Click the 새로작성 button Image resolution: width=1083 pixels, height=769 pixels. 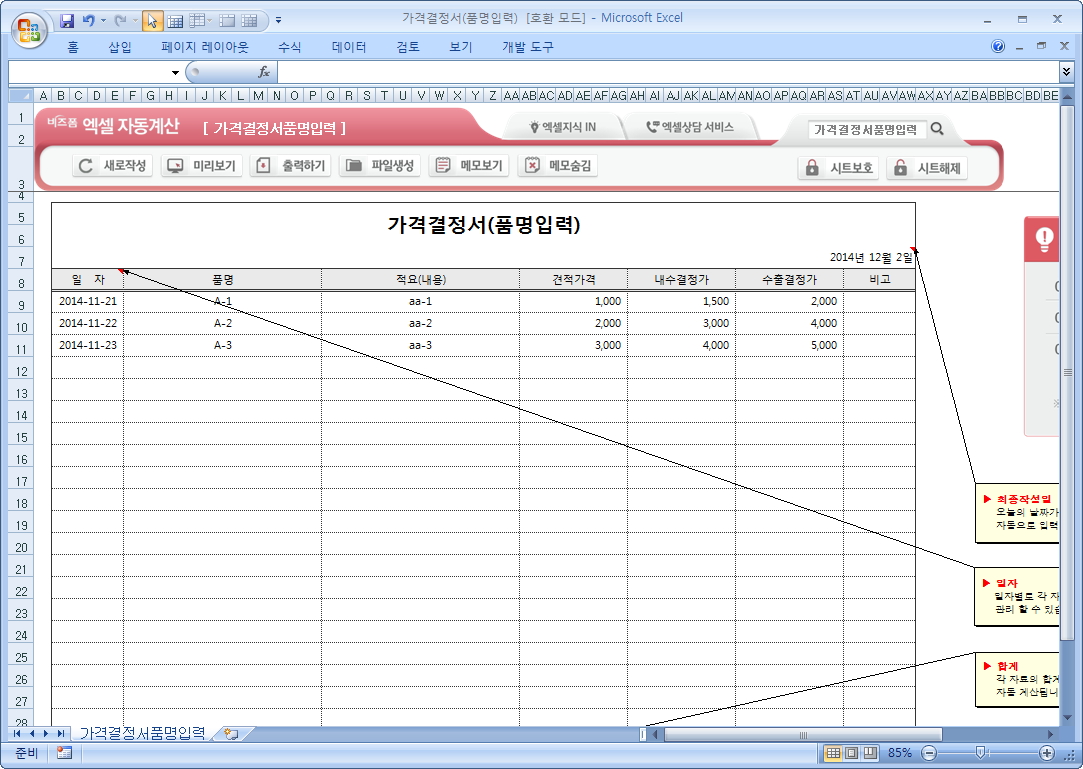(112, 167)
